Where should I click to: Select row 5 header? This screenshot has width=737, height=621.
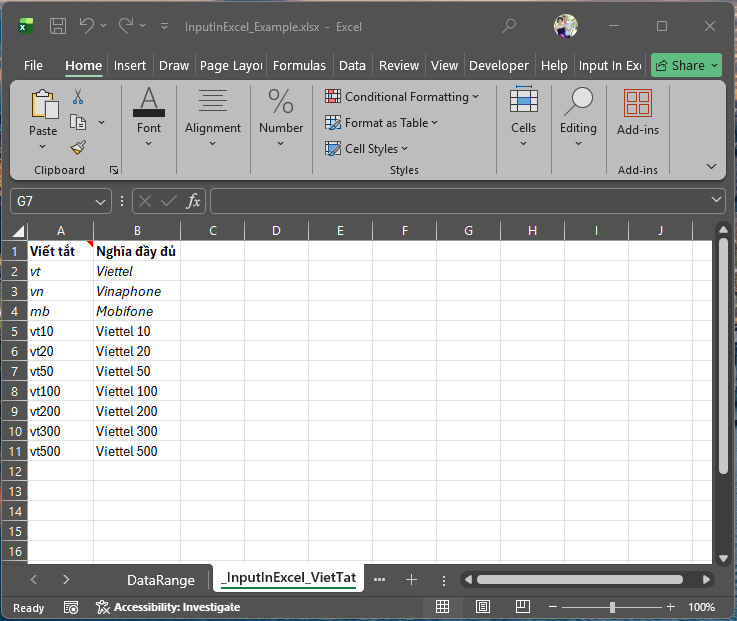click(x=15, y=331)
